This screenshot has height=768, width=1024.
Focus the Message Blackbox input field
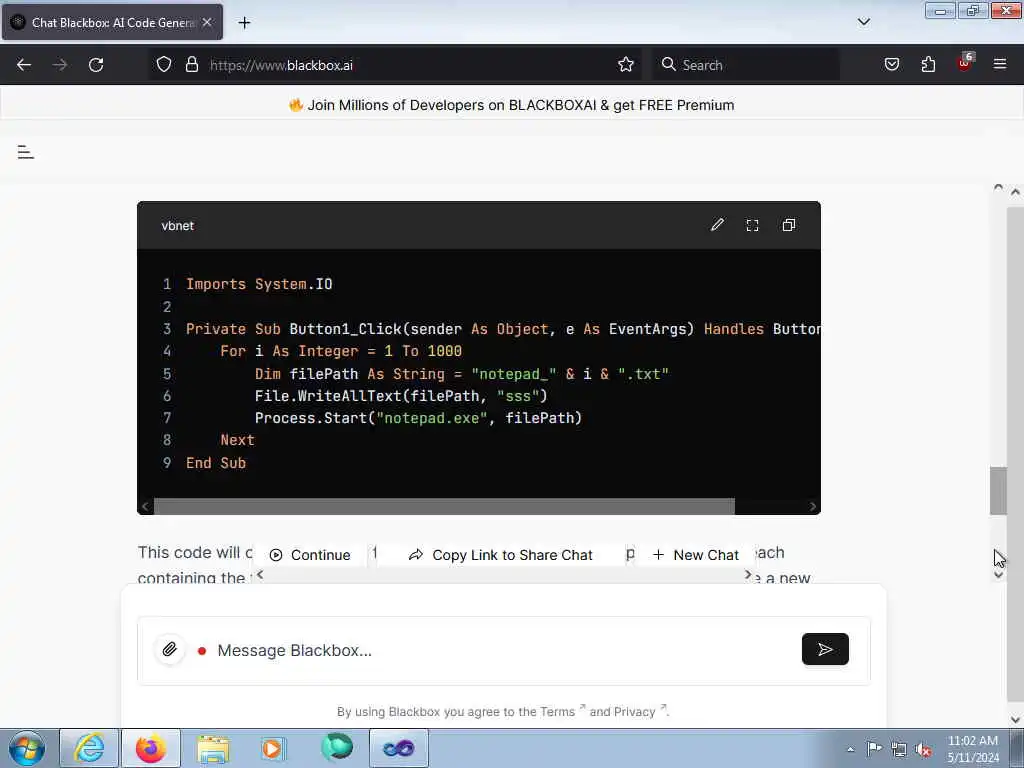coord(503,650)
